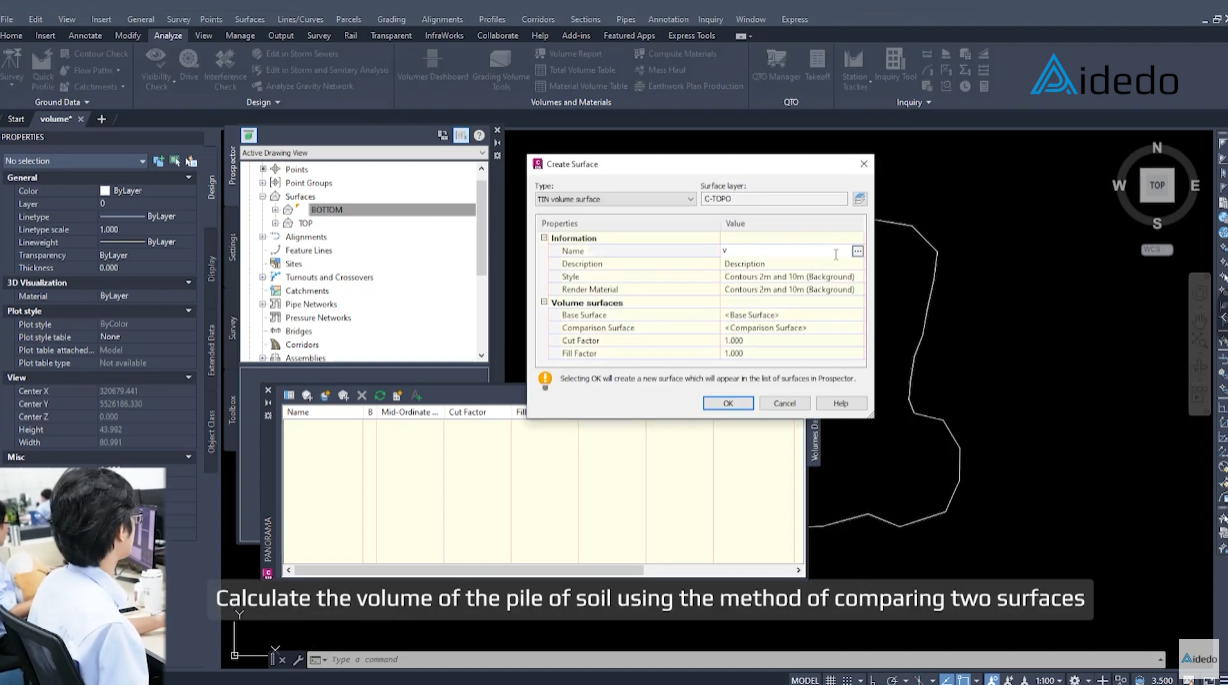The height and width of the screenshot is (685, 1228).
Task: Click the Base Surface value cell
Action: click(792, 315)
